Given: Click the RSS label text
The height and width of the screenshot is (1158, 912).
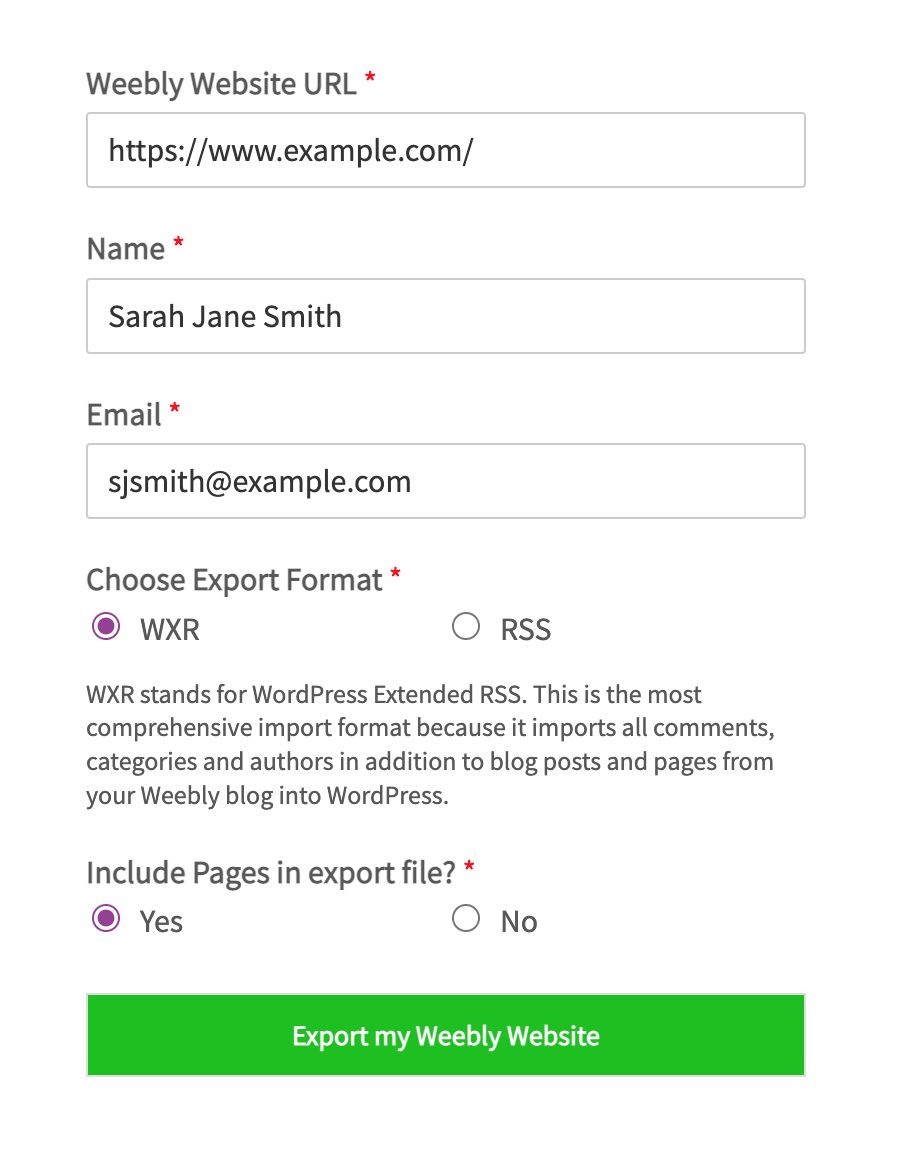Looking at the screenshot, I should (525, 629).
